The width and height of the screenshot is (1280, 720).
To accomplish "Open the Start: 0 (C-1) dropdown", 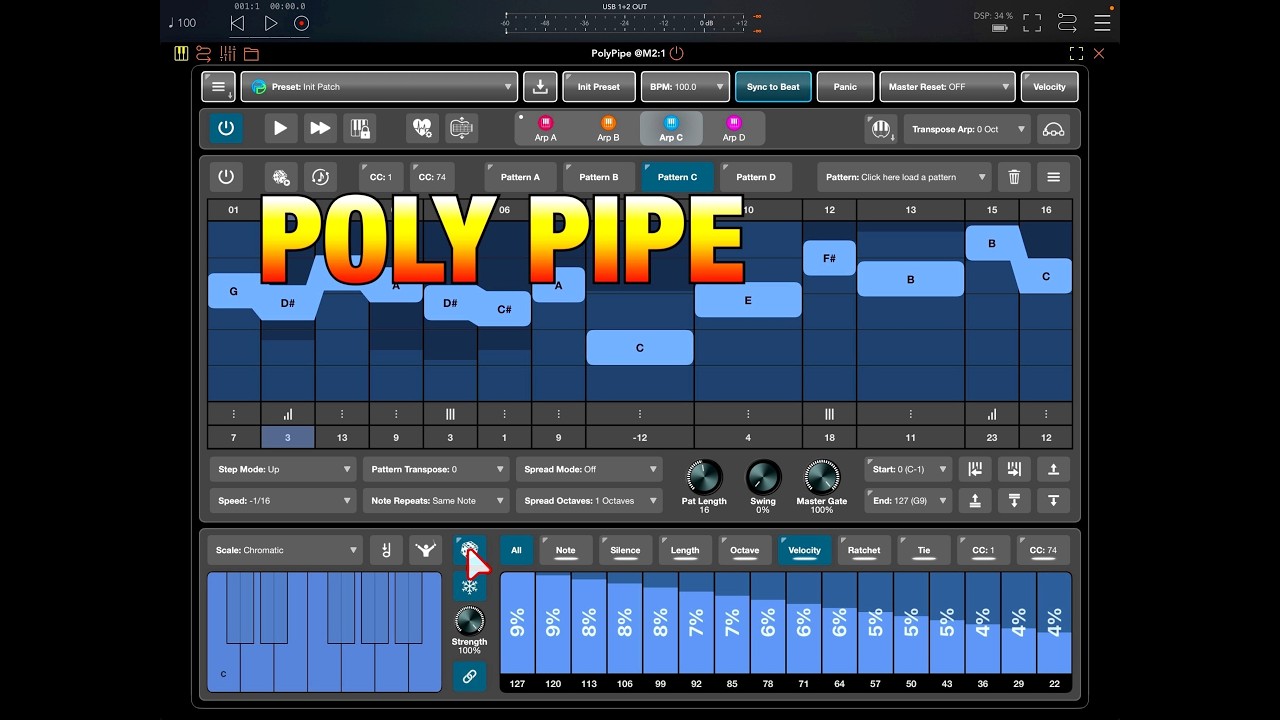I will 909,469.
